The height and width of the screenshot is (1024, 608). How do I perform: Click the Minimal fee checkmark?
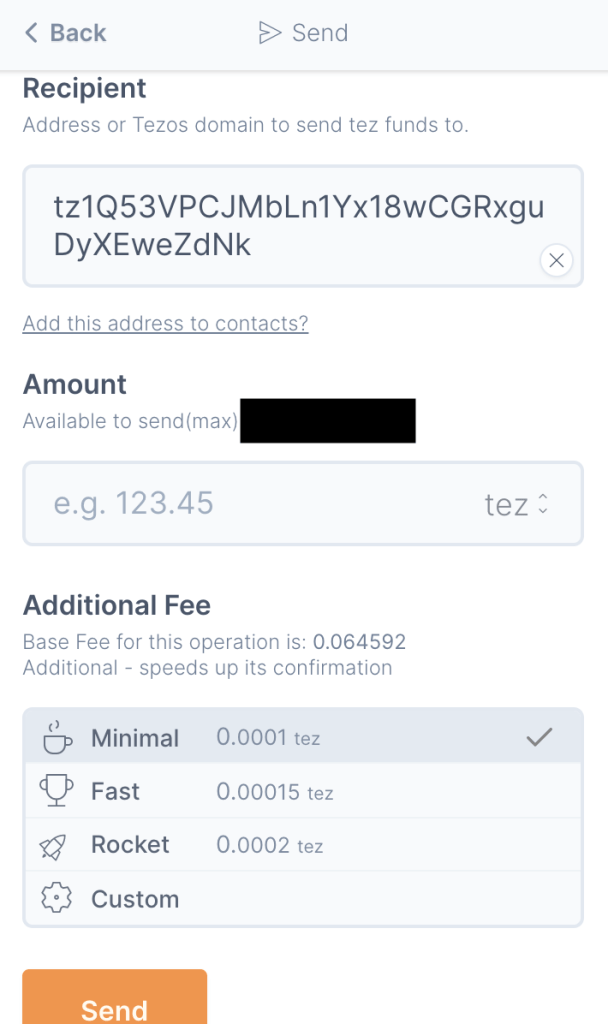point(539,737)
